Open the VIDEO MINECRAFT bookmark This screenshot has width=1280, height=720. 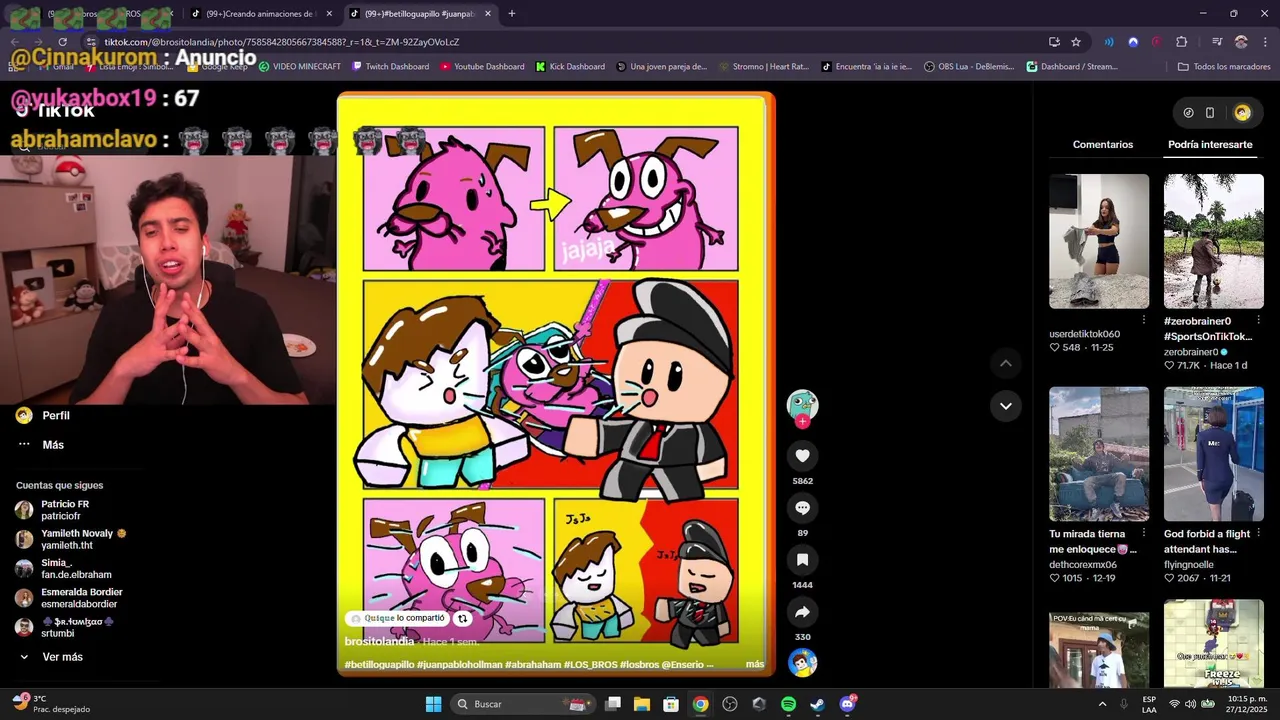[300, 67]
